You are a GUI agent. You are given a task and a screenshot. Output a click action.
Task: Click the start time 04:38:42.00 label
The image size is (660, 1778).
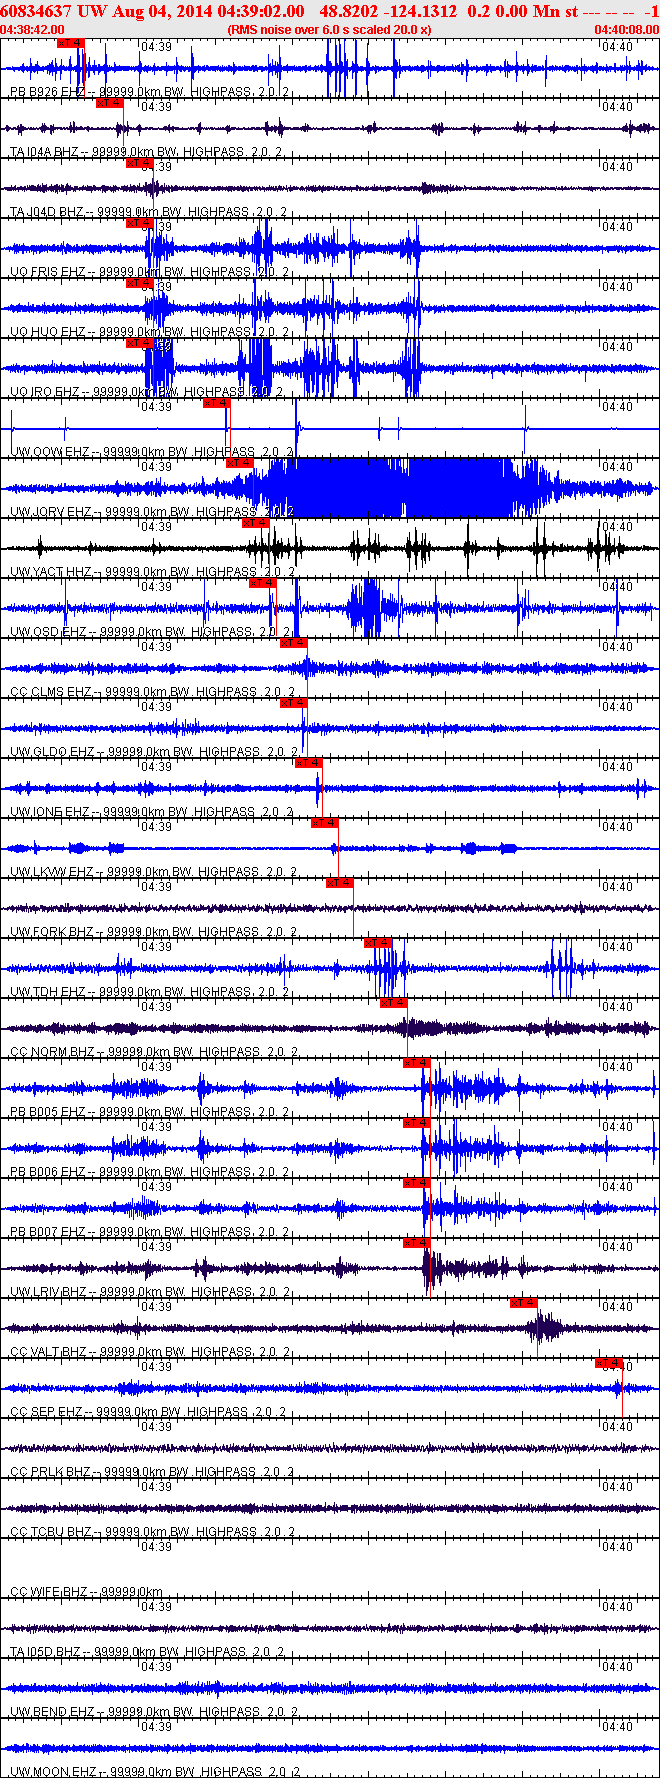click(x=32, y=30)
